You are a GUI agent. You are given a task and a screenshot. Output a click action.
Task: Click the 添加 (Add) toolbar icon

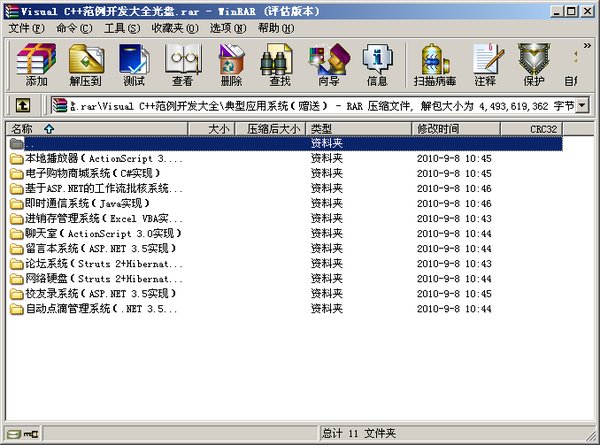click(36, 64)
